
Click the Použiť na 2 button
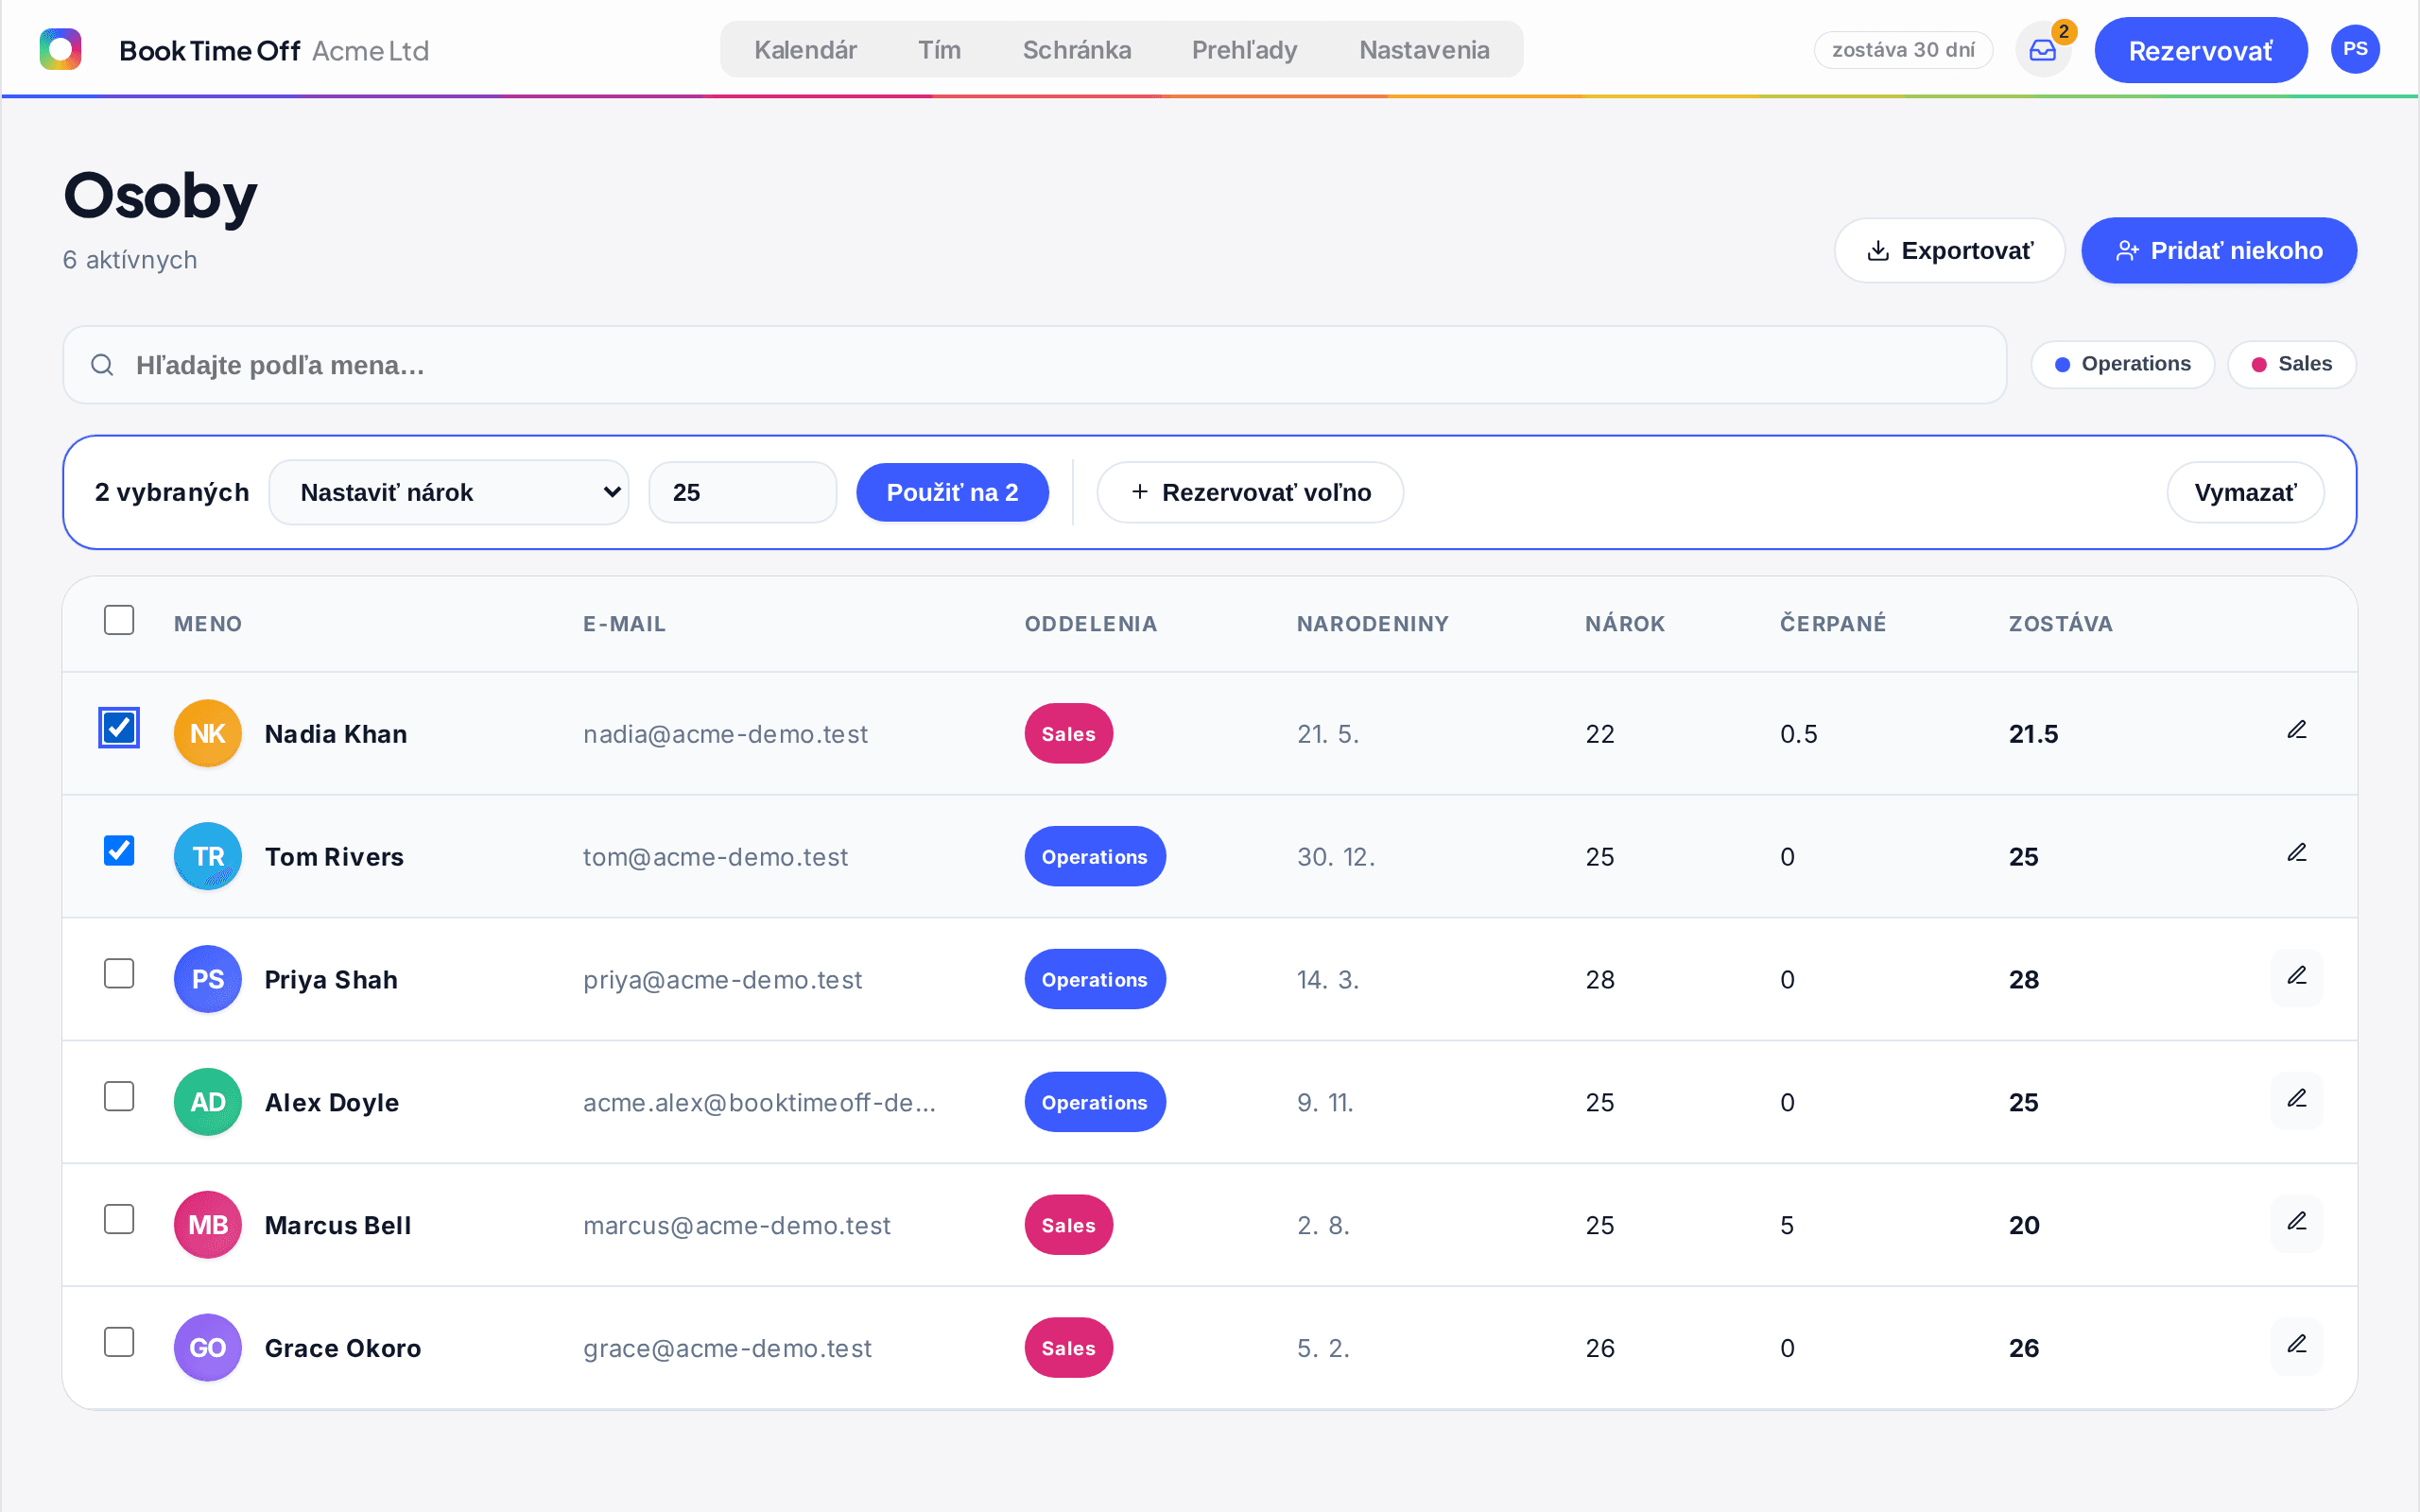(x=952, y=492)
